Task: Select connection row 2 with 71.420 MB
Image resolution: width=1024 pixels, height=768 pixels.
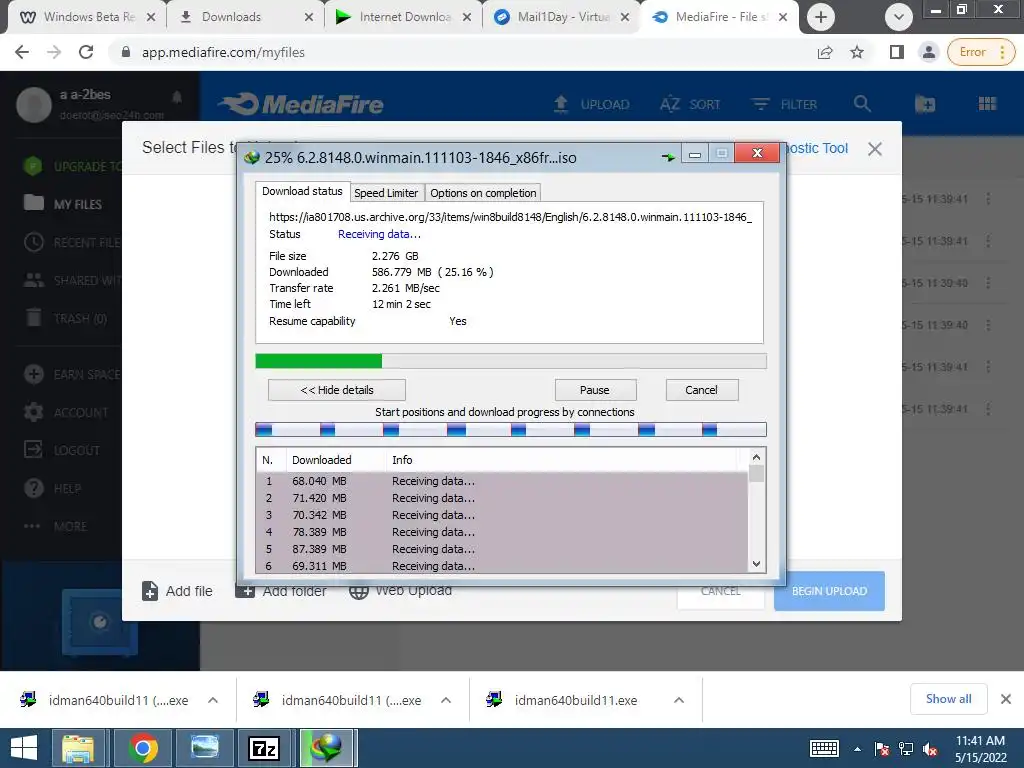Action: 502,498
